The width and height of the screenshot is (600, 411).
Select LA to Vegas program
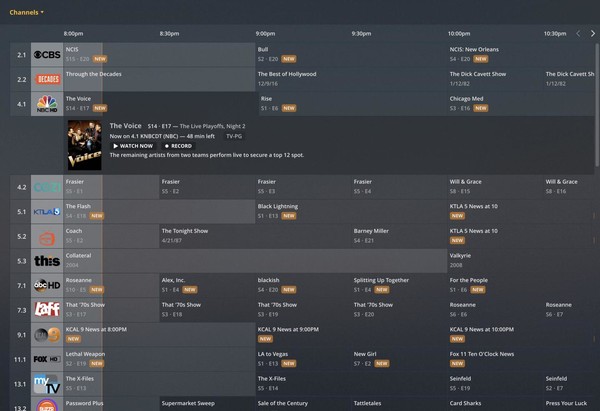(303, 359)
